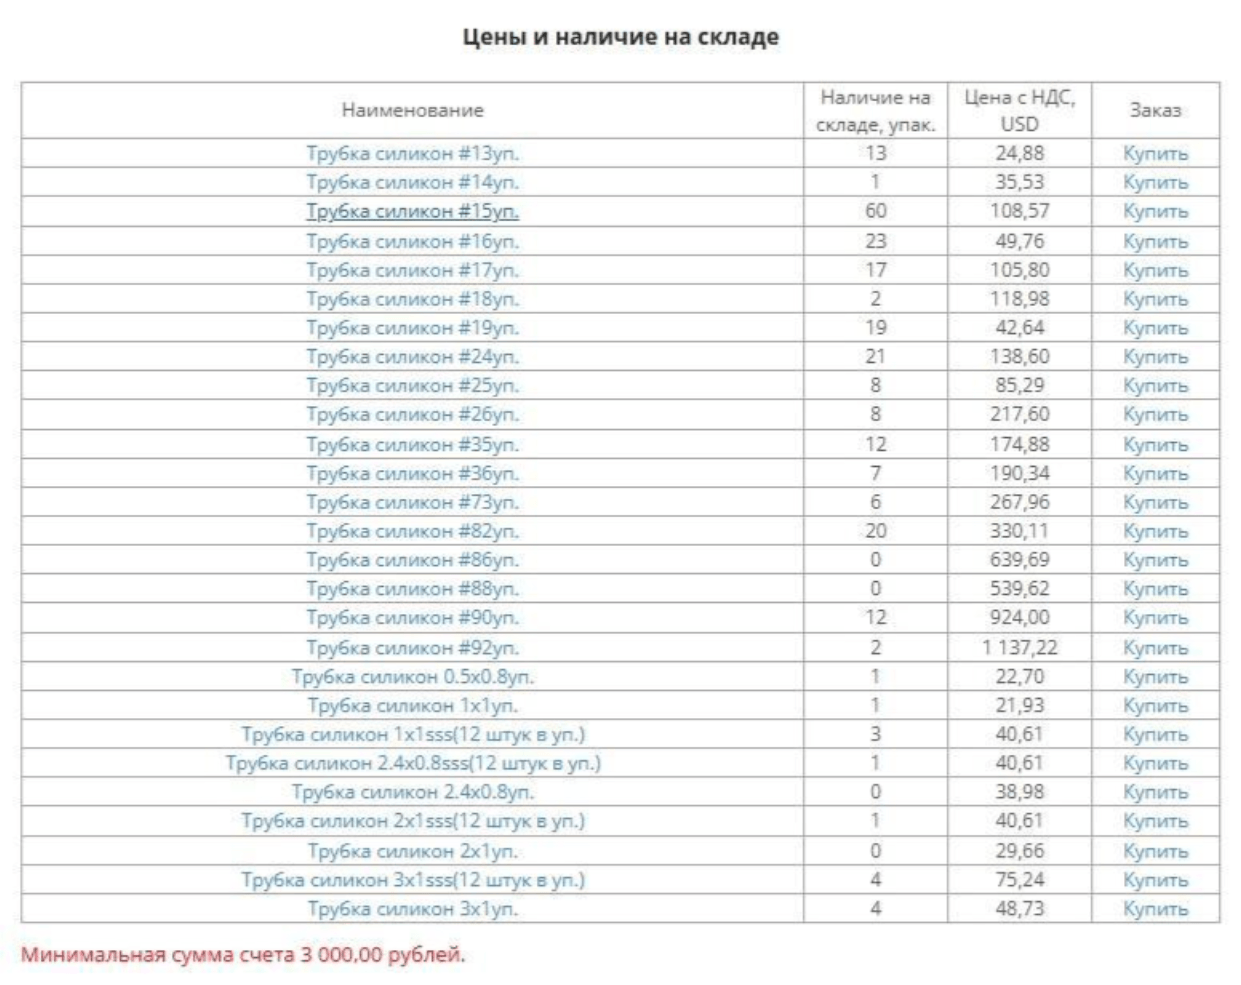The width and height of the screenshot is (1241, 985).
Task: Click Купить for Трубка силикон #82уп.
Action: 1155,531
